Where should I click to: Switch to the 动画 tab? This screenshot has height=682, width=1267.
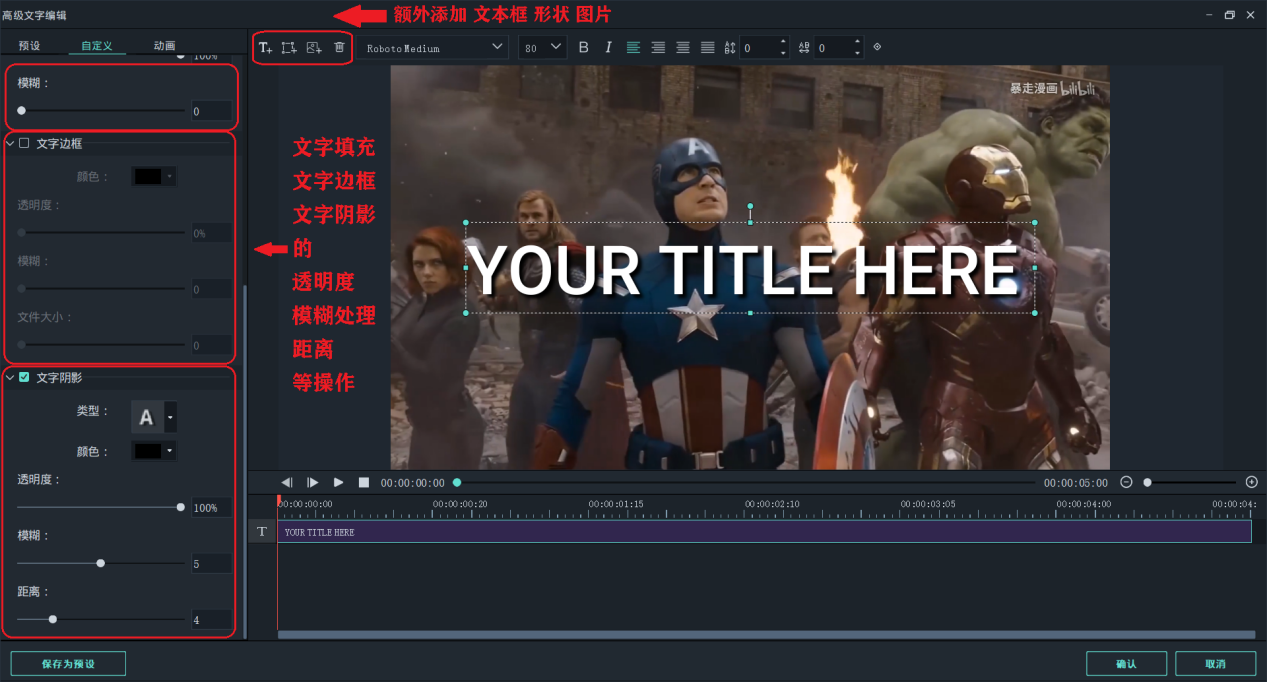click(x=164, y=46)
